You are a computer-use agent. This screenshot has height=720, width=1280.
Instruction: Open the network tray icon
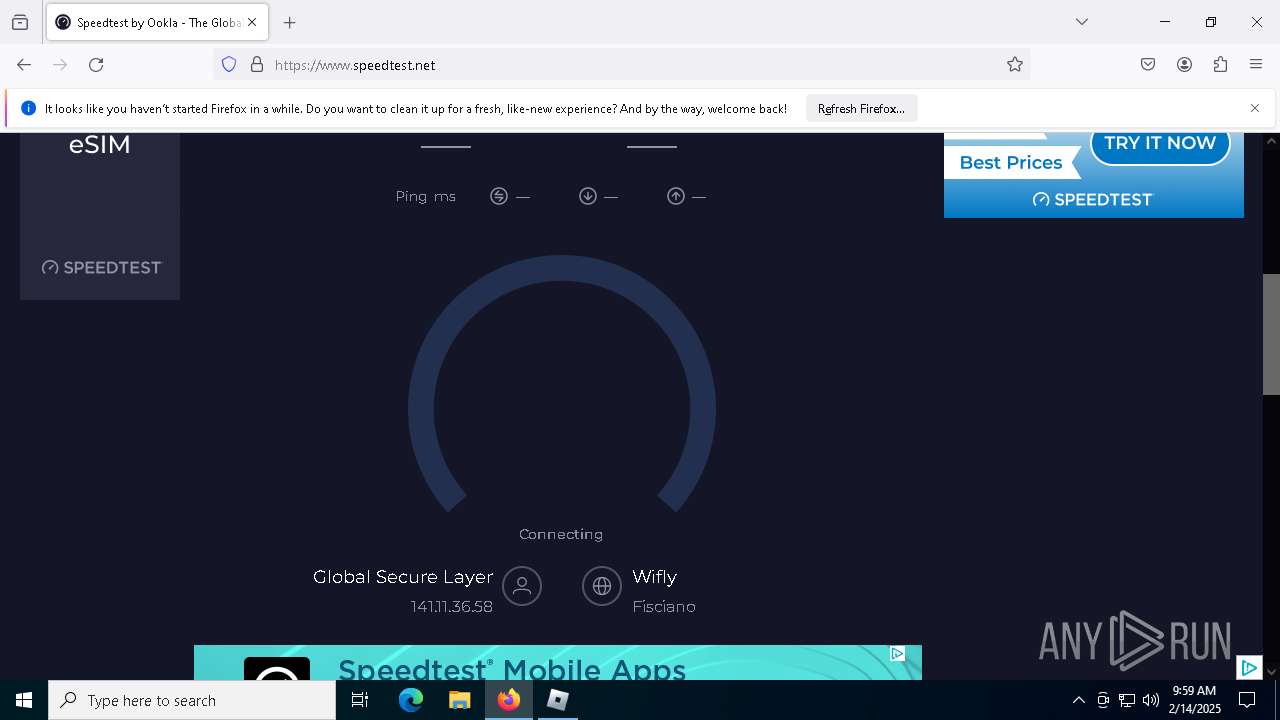coord(1127,700)
